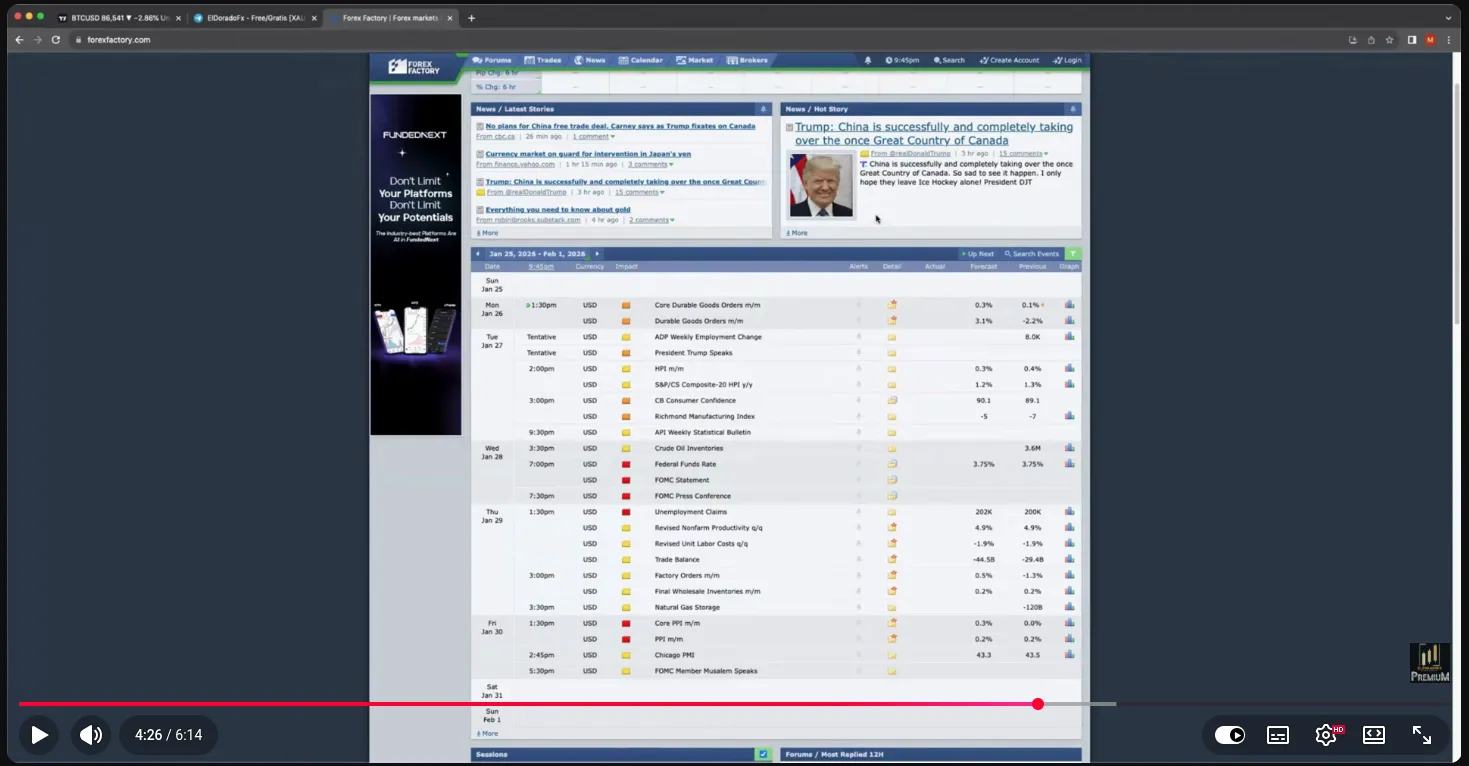
Task: Toggle the autoplay switch
Action: coord(1230,735)
